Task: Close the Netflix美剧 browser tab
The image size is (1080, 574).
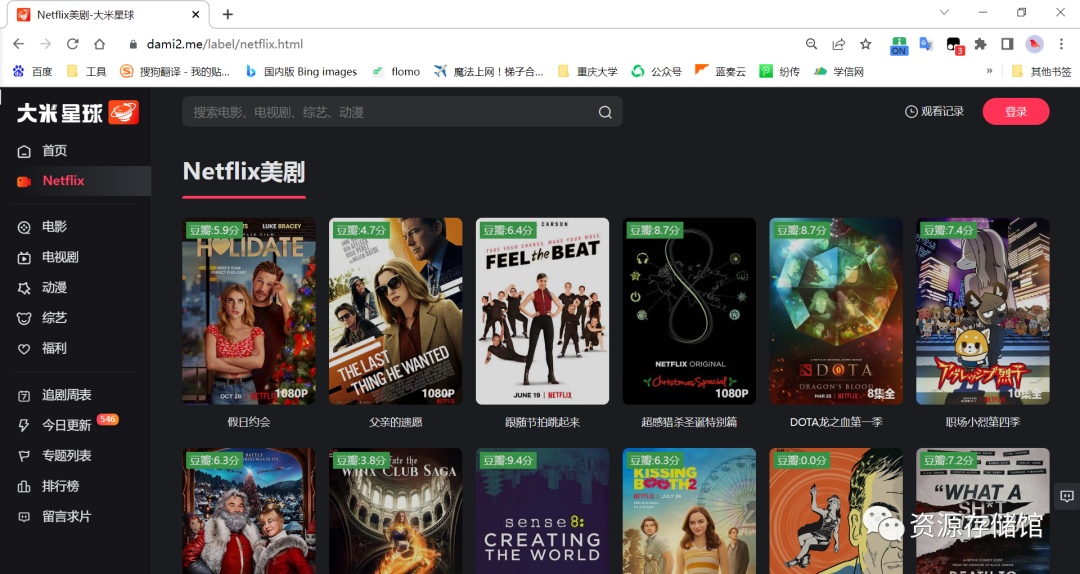Action: pos(196,14)
